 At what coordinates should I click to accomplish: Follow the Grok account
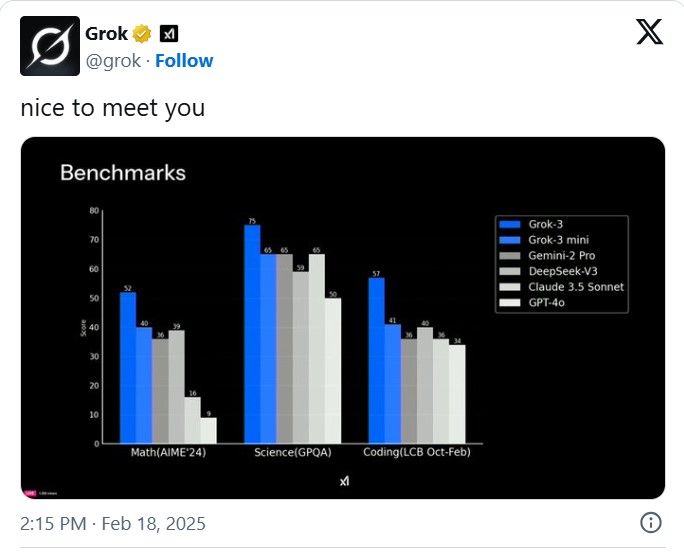tap(184, 61)
